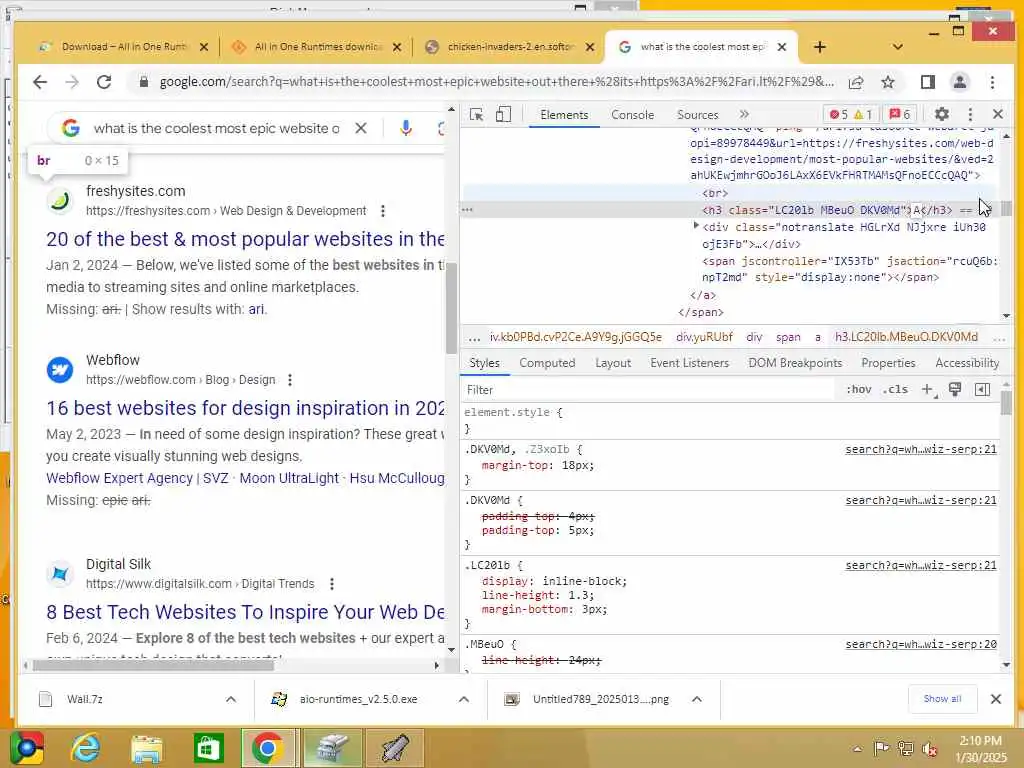This screenshot has width=1024, height=768.
Task: Click the Chrome address bar URL
Action: pos(496,82)
